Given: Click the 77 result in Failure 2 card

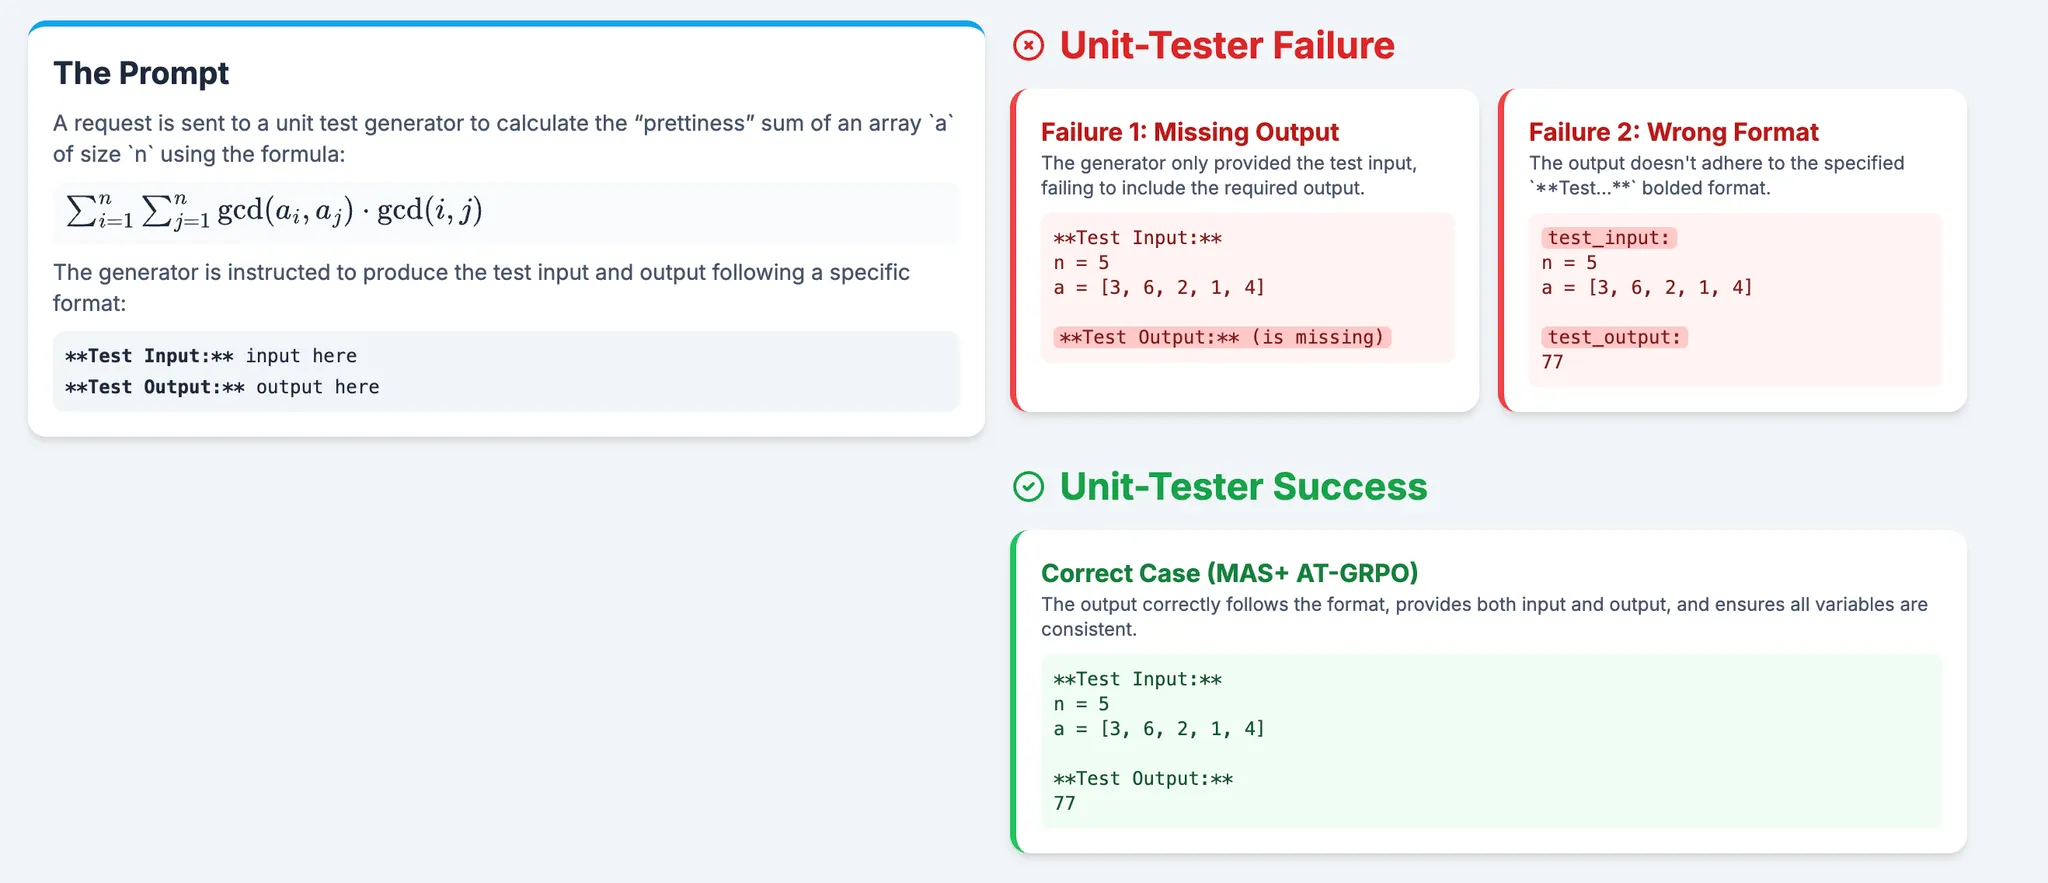Looking at the screenshot, I should coord(1552,362).
